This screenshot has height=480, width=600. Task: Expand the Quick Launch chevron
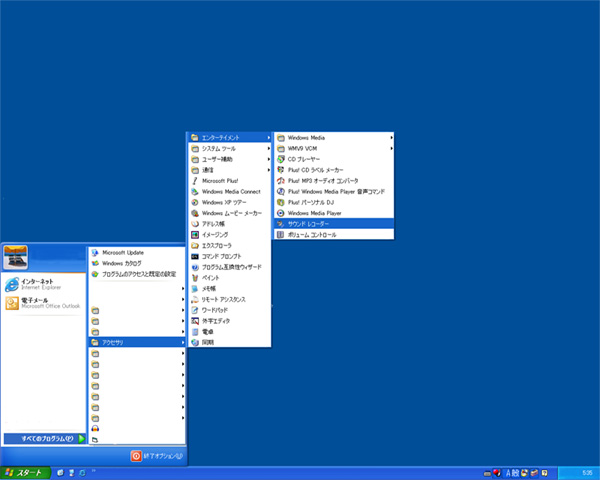point(93,470)
